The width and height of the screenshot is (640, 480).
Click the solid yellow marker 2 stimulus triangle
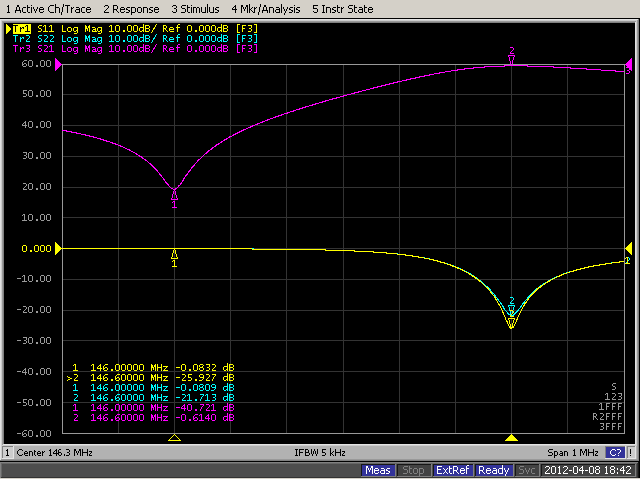pyautogui.click(x=511, y=438)
